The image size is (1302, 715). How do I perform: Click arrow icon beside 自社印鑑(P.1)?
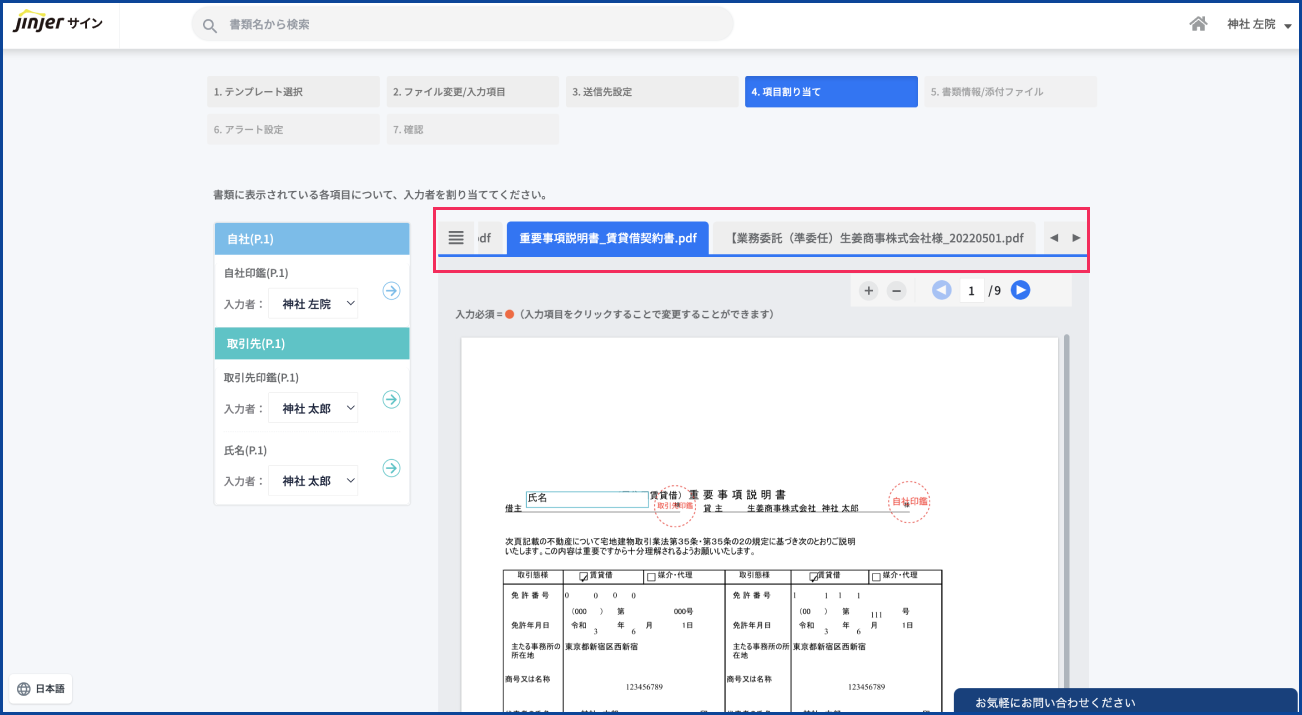[391, 291]
